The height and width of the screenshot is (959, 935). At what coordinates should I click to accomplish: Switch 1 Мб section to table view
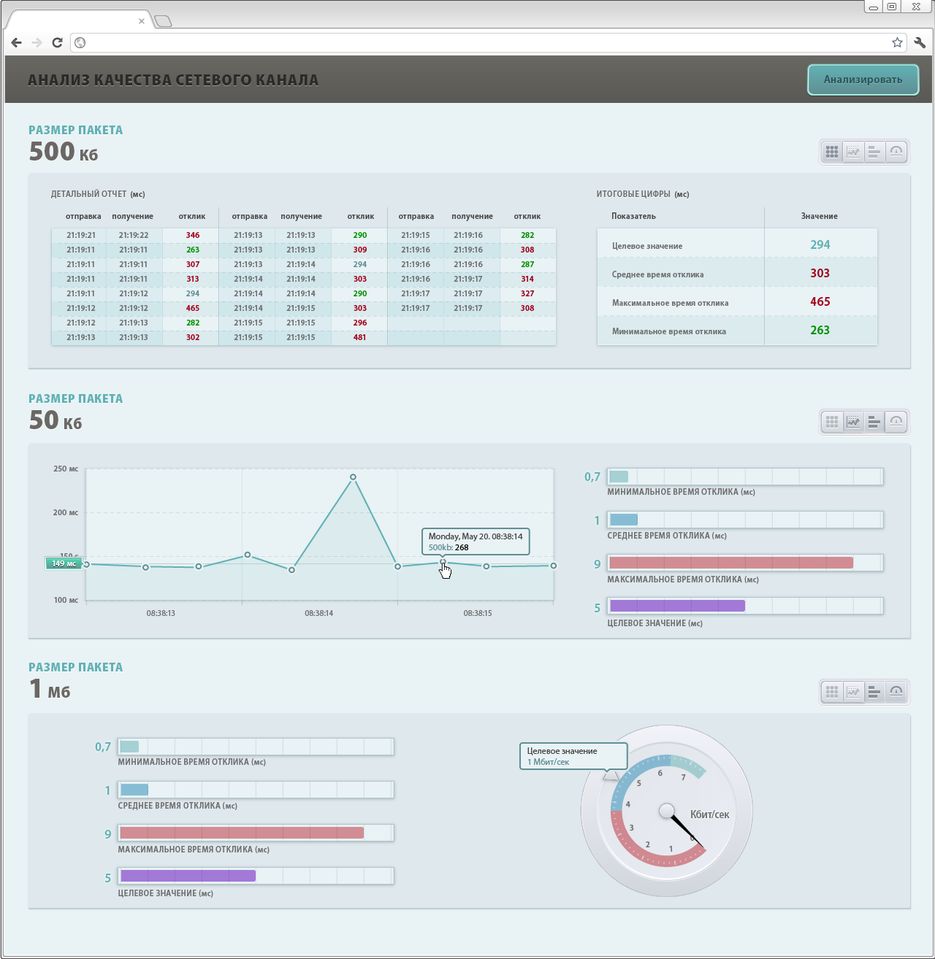point(832,692)
